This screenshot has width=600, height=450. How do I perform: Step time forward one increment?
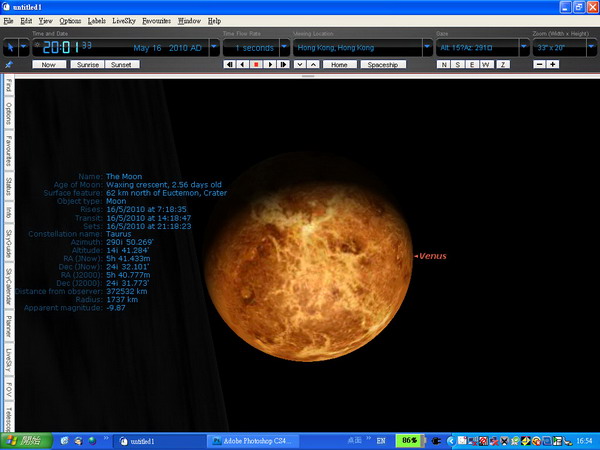pyautogui.click(x=282, y=64)
